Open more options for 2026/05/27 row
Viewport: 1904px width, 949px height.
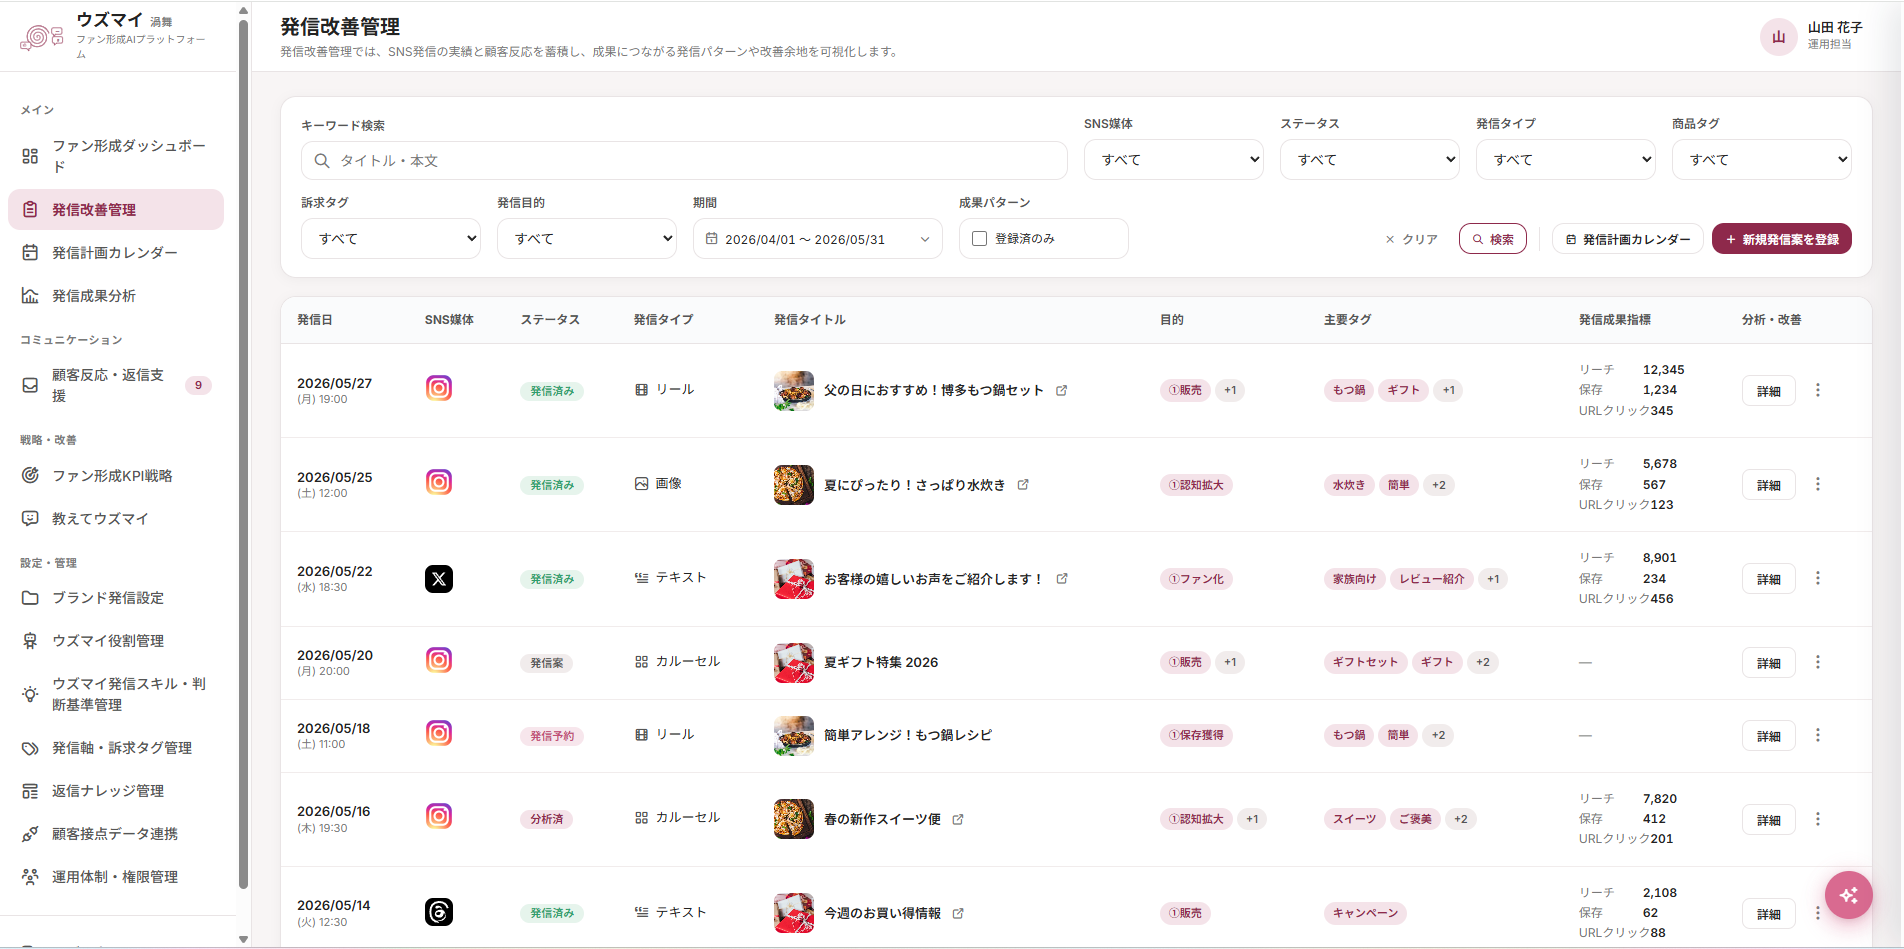click(1818, 390)
